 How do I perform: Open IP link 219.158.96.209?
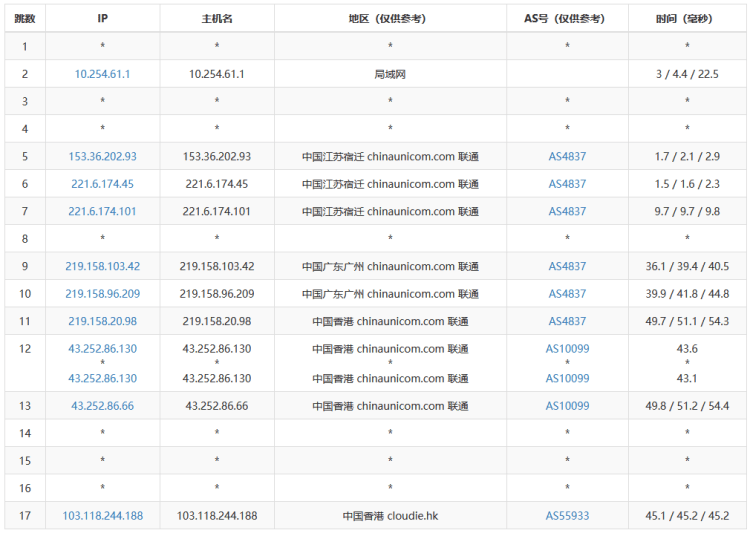pyautogui.click(x=102, y=294)
